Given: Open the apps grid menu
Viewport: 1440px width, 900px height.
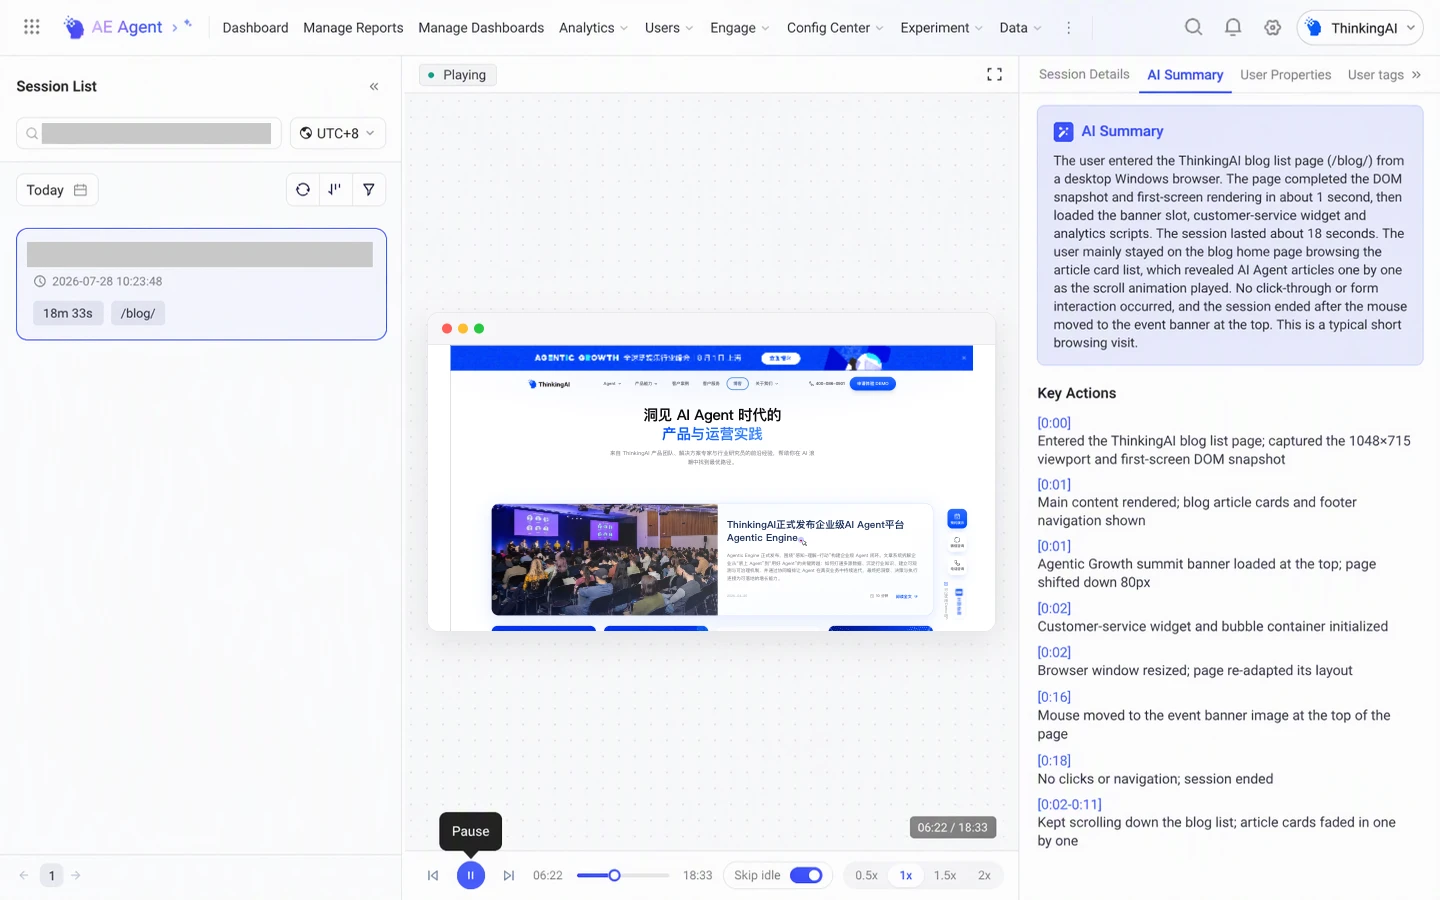Looking at the screenshot, I should tap(32, 27).
